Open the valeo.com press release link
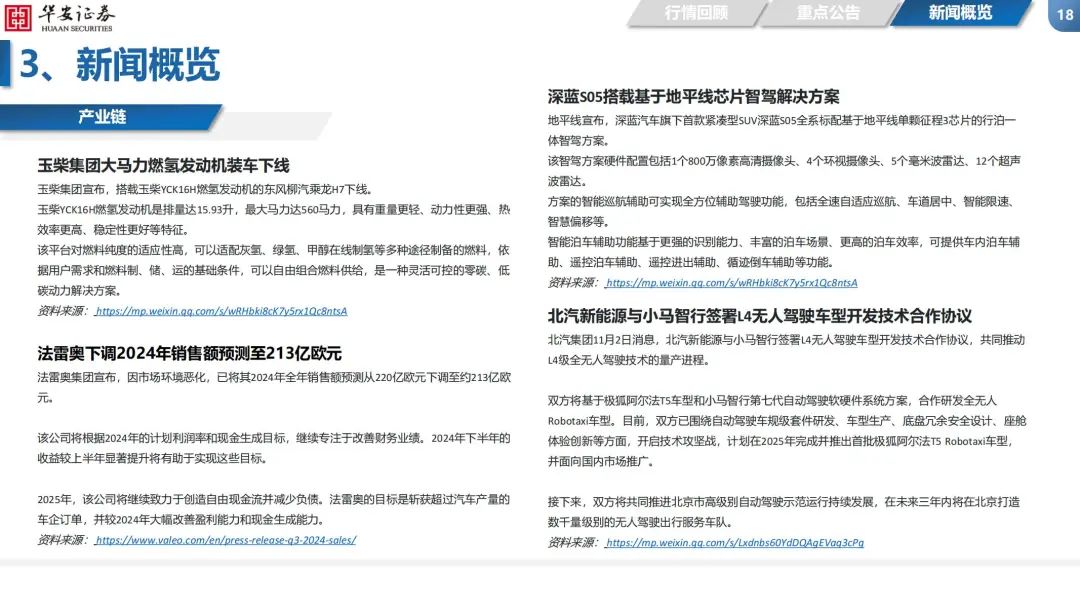Viewport: 1080px width, 608px height. (x=225, y=541)
